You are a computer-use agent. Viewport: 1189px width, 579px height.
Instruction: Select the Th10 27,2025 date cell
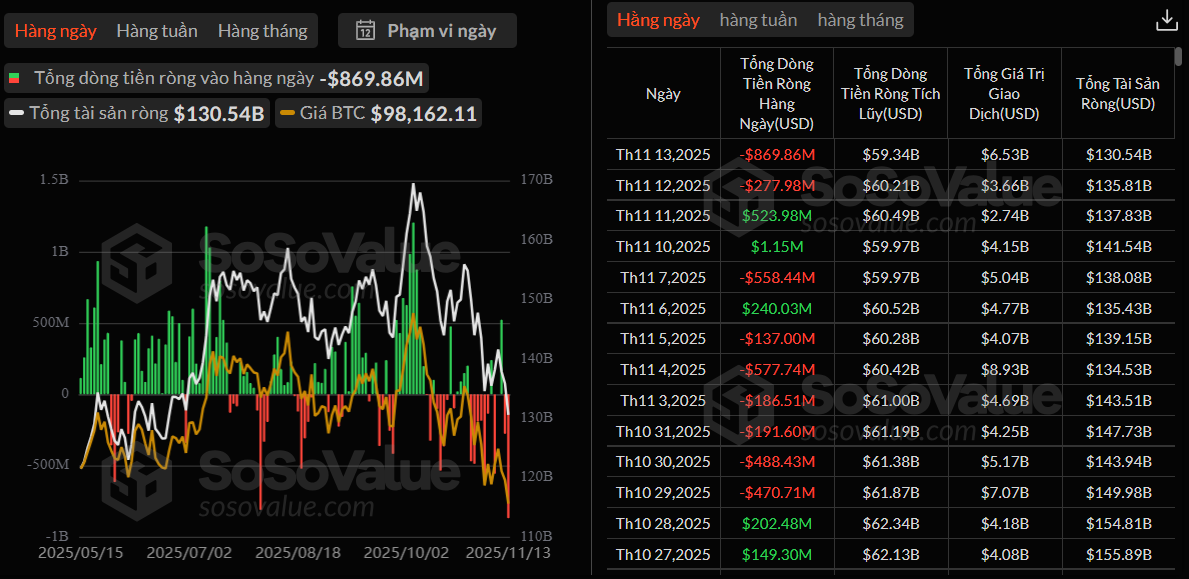(663, 555)
